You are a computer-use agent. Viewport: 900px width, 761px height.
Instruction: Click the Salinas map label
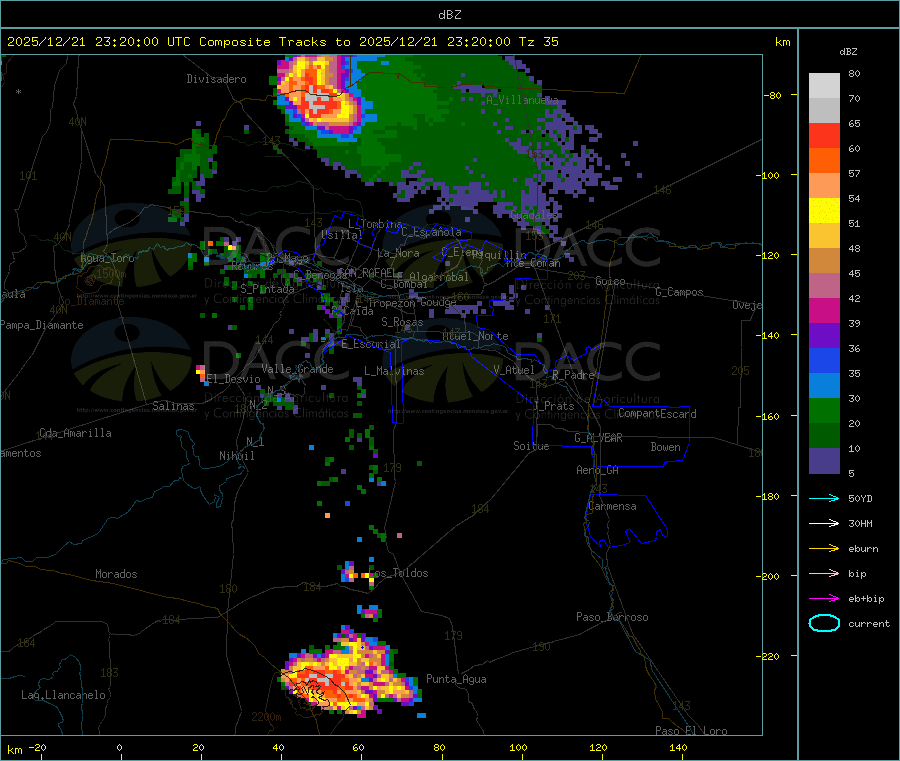[x=173, y=406]
